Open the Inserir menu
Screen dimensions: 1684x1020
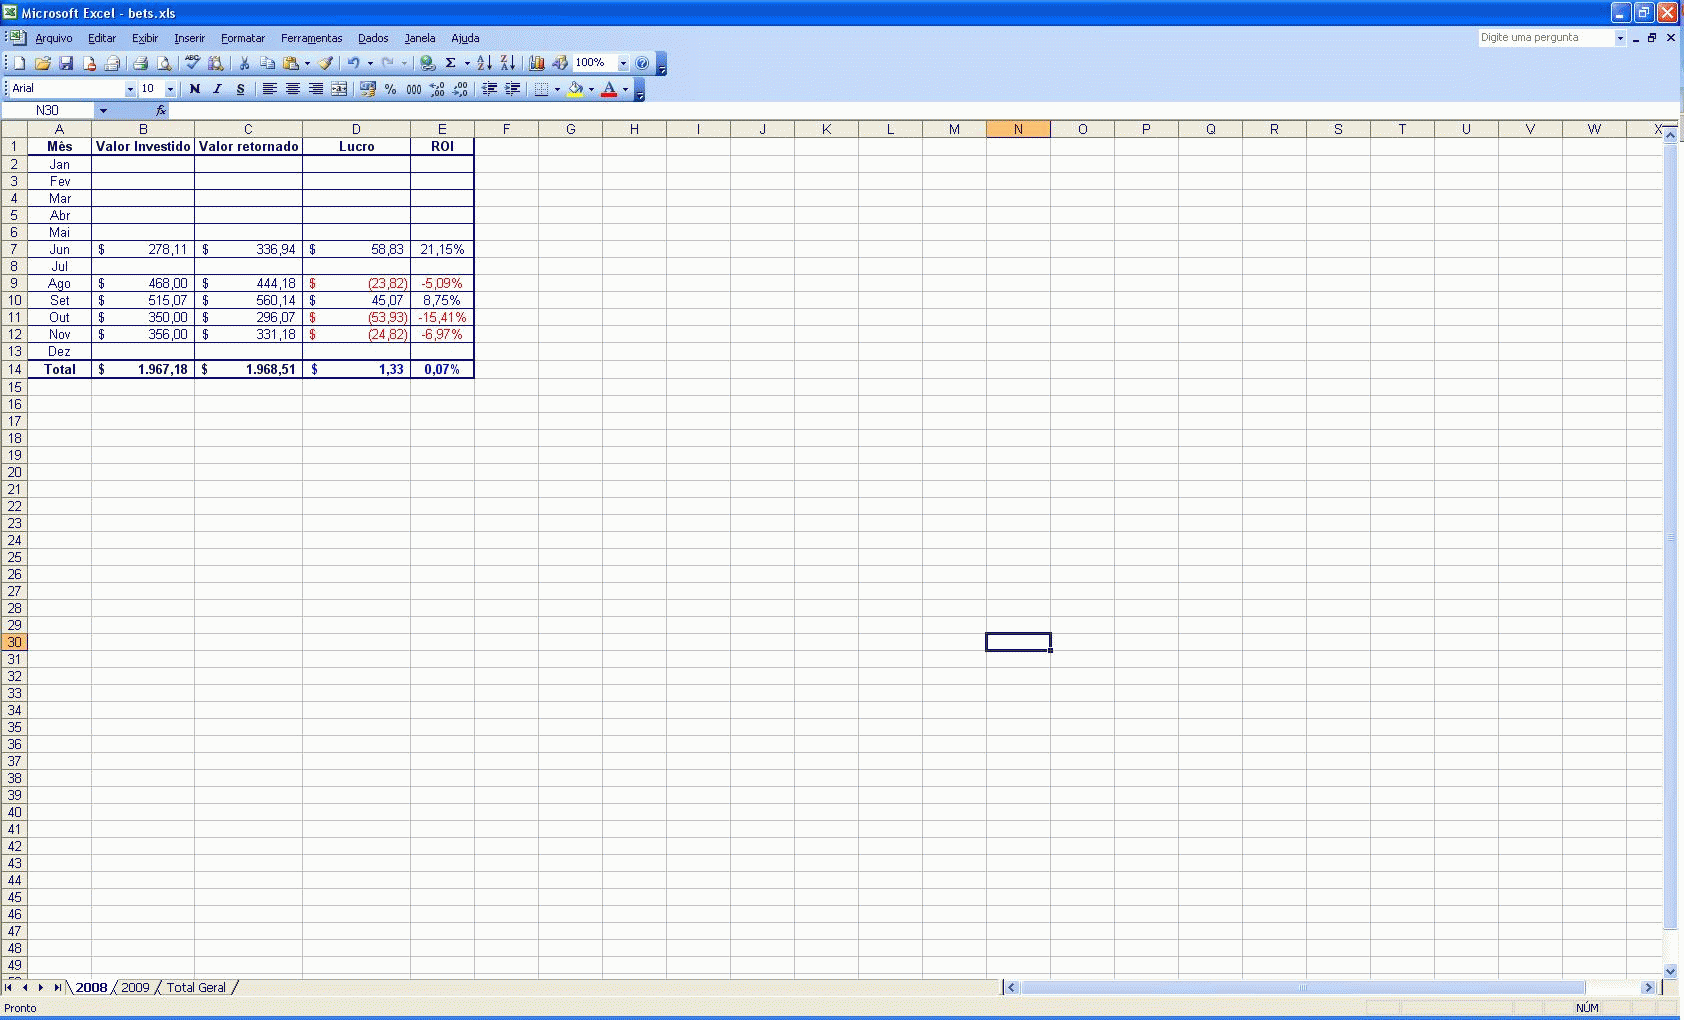[189, 38]
